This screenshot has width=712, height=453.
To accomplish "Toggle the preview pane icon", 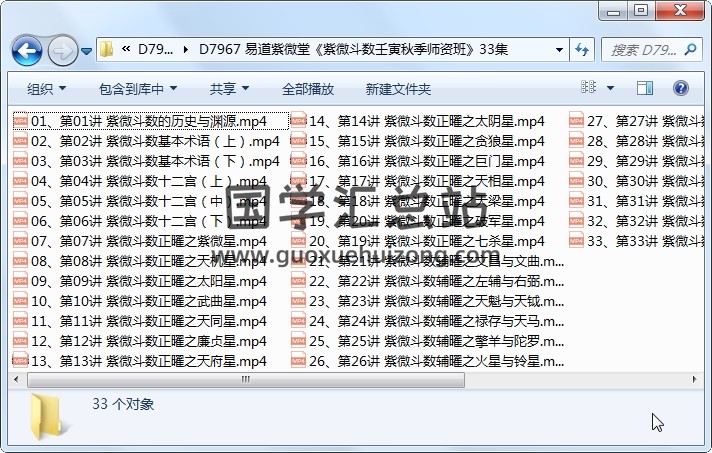I will point(645,88).
